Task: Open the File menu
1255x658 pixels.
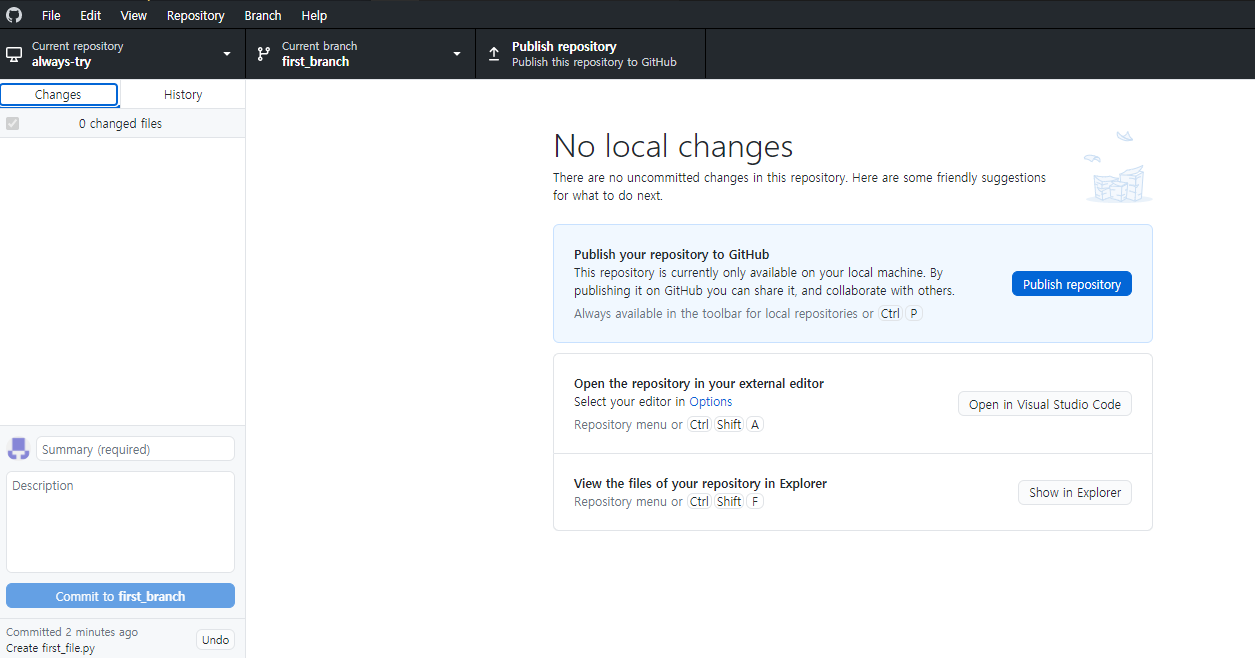Action: [51, 15]
